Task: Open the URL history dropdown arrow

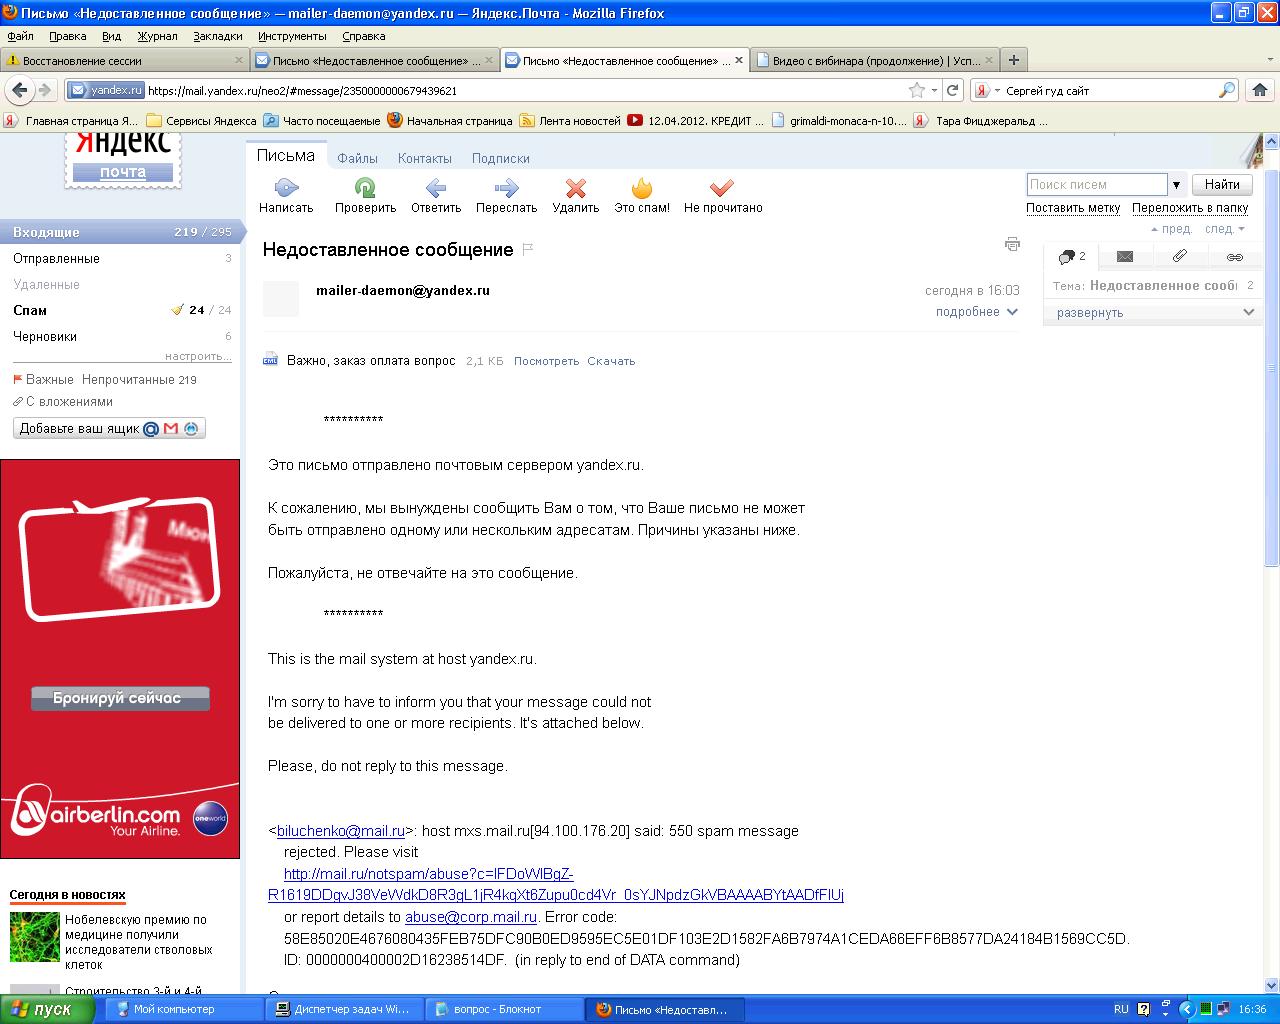Action: coord(935,90)
